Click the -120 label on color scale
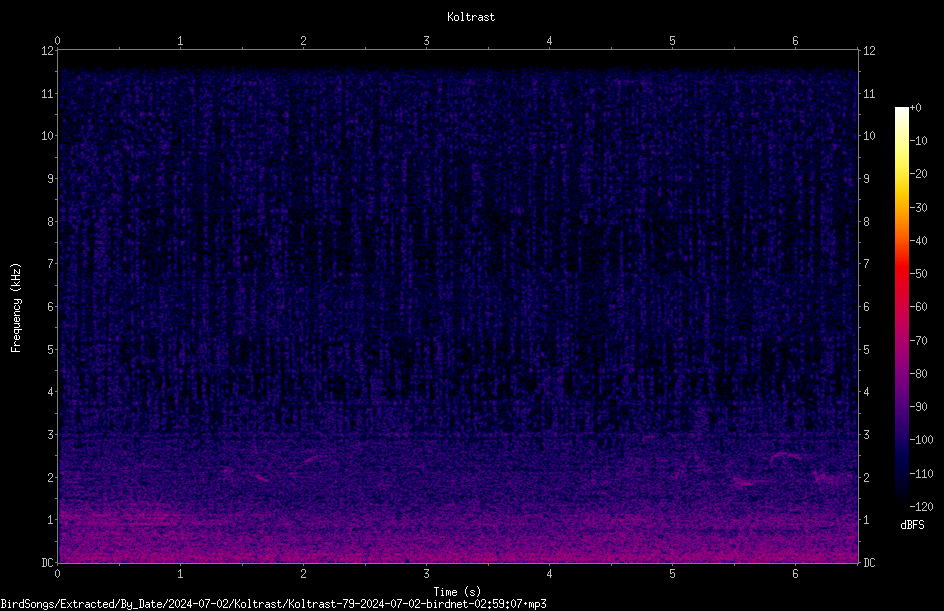Image resolution: width=944 pixels, height=611 pixels. pos(921,507)
